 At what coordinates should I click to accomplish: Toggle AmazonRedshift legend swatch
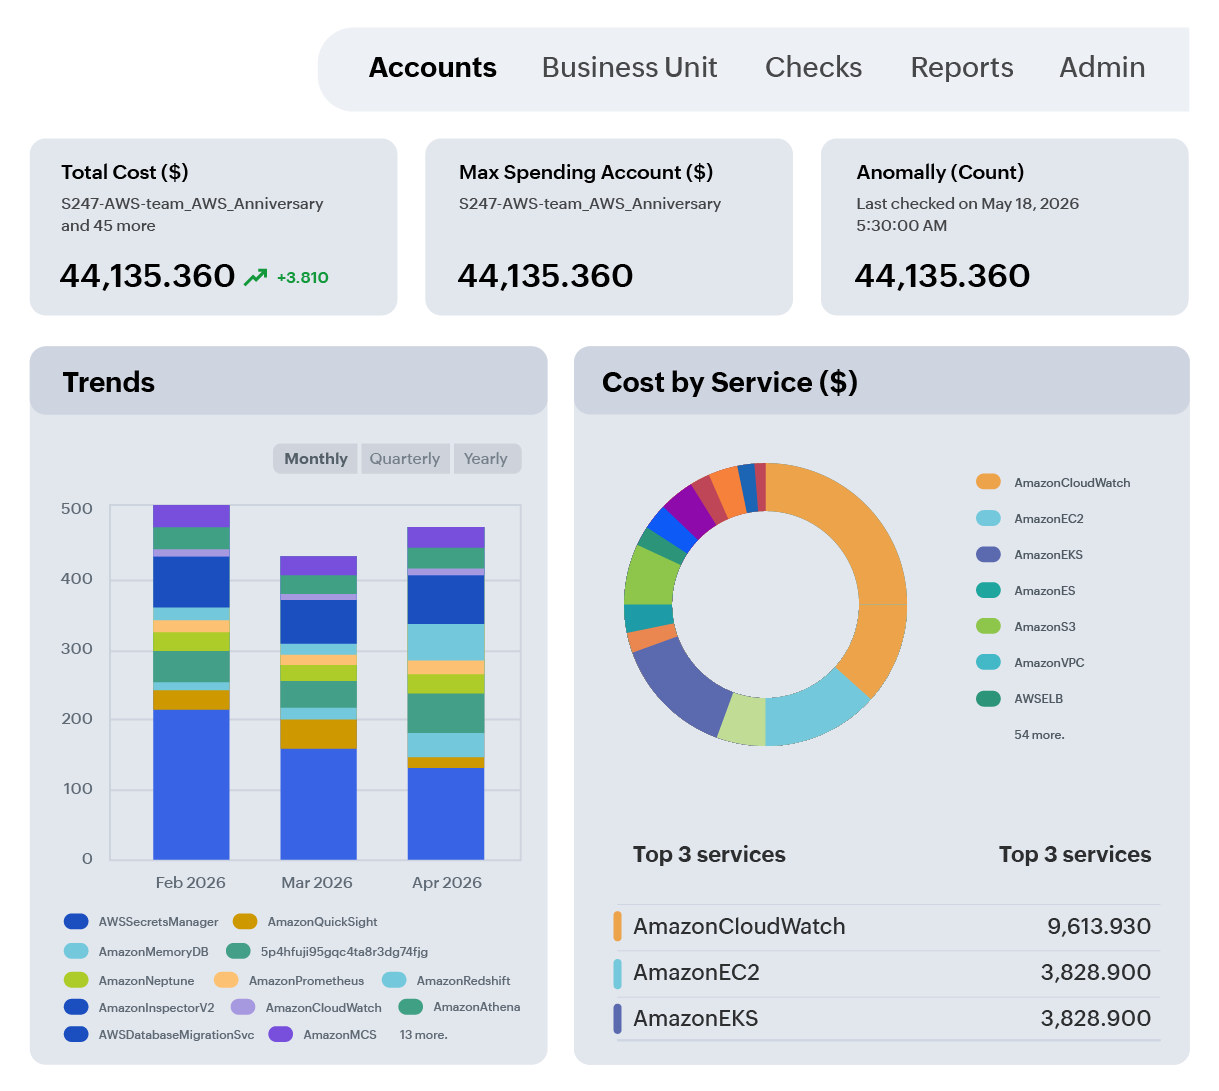[x=394, y=980]
